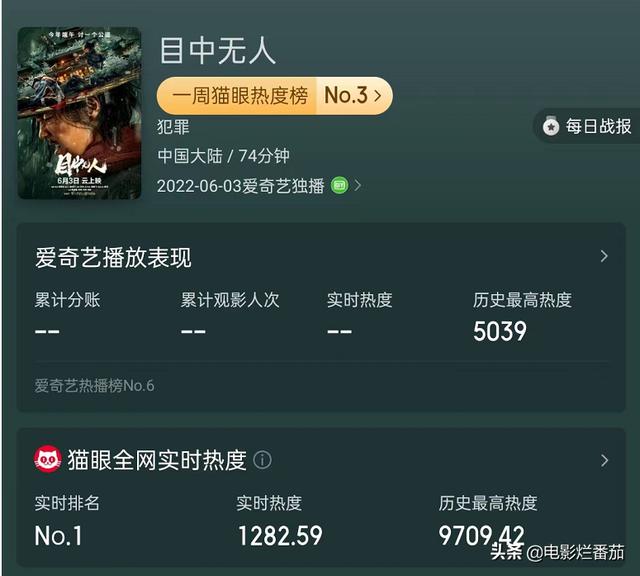Open the 目中无人 movie poster thumbnail
Image resolution: width=640 pixels, height=576 pixels.
pos(79,113)
